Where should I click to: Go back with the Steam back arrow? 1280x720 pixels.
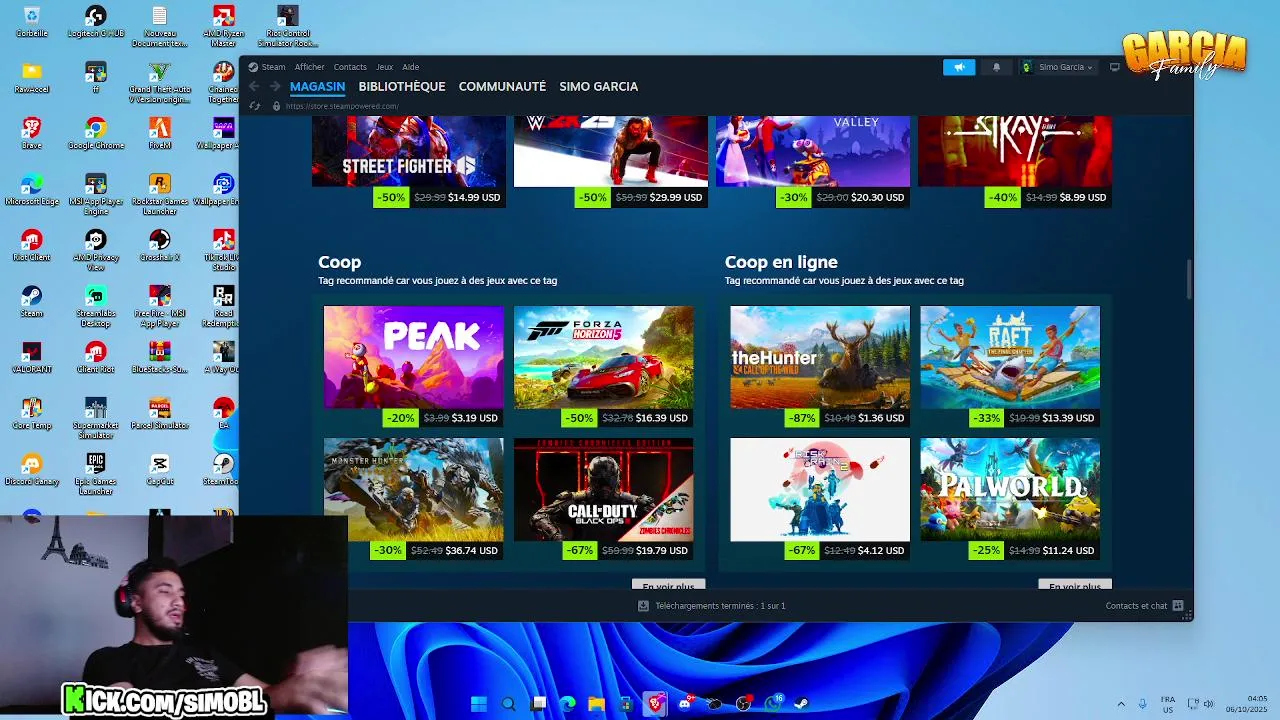[x=254, y=87]
